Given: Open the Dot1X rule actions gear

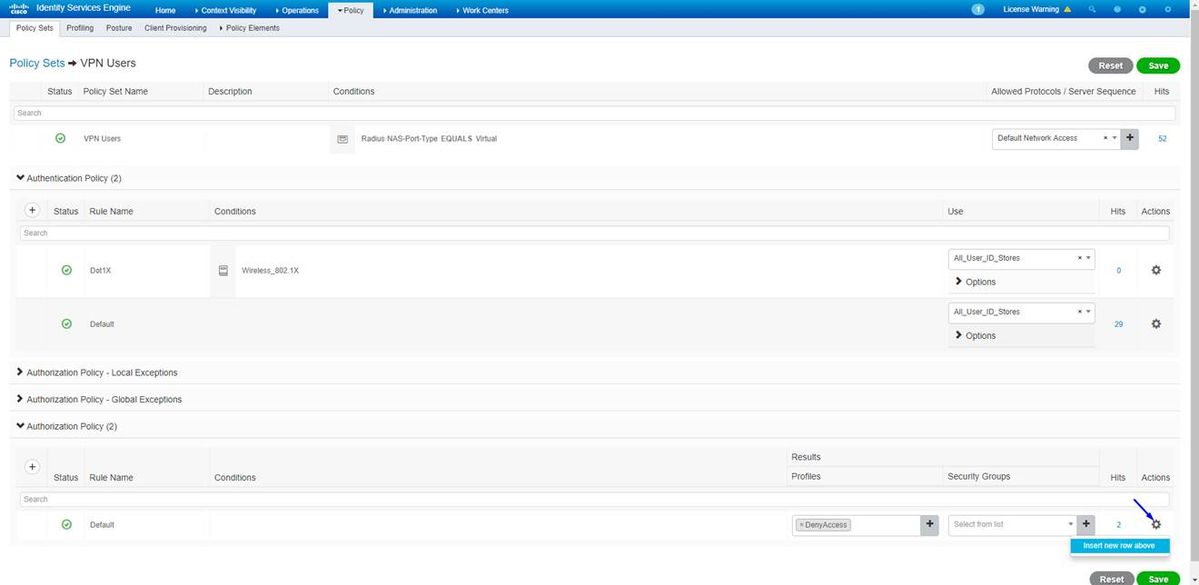Looking at the screenshot, I should [1156, 270].
